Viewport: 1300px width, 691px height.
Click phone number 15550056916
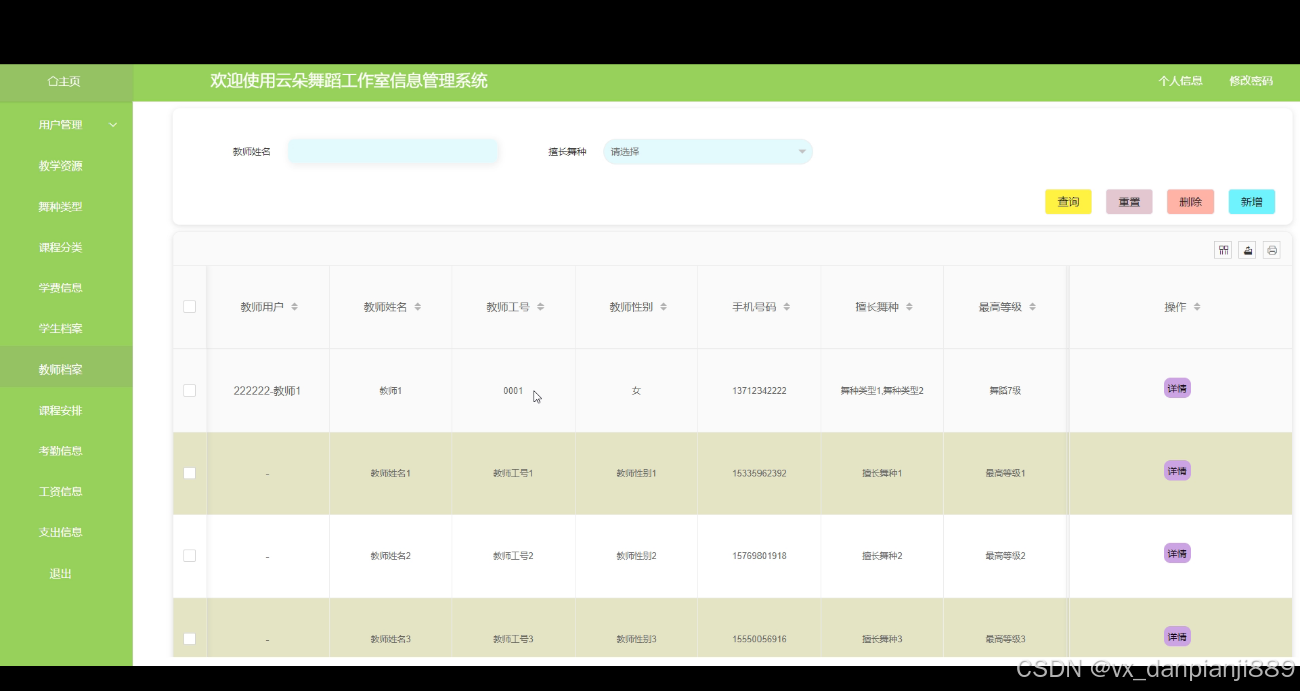pos(759,639)
